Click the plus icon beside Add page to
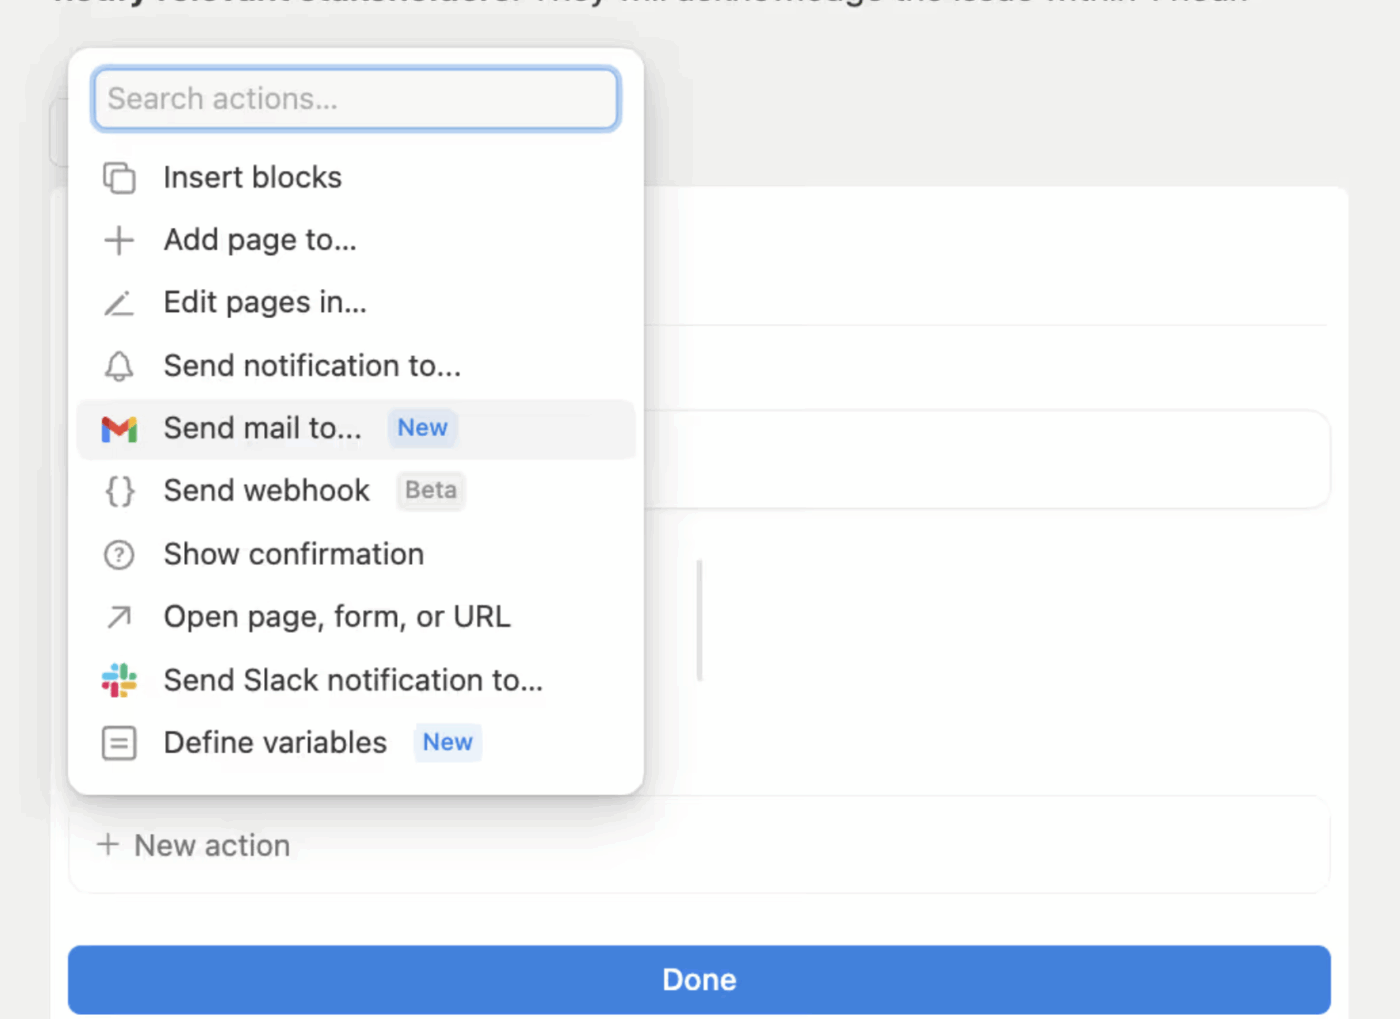Screen dimensions: 1400x1019 (119, 240)
